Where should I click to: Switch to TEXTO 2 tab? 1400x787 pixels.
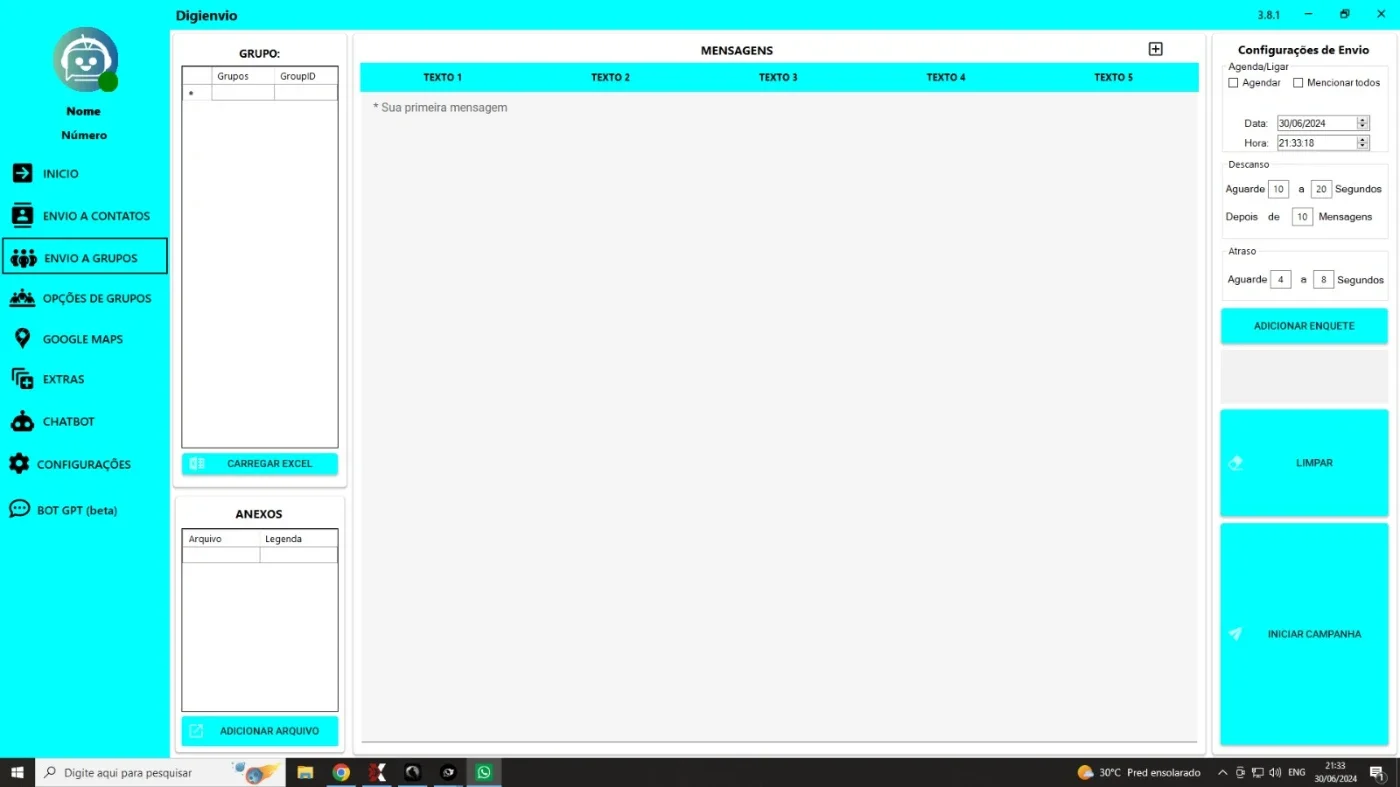click(x=611, y=77)
